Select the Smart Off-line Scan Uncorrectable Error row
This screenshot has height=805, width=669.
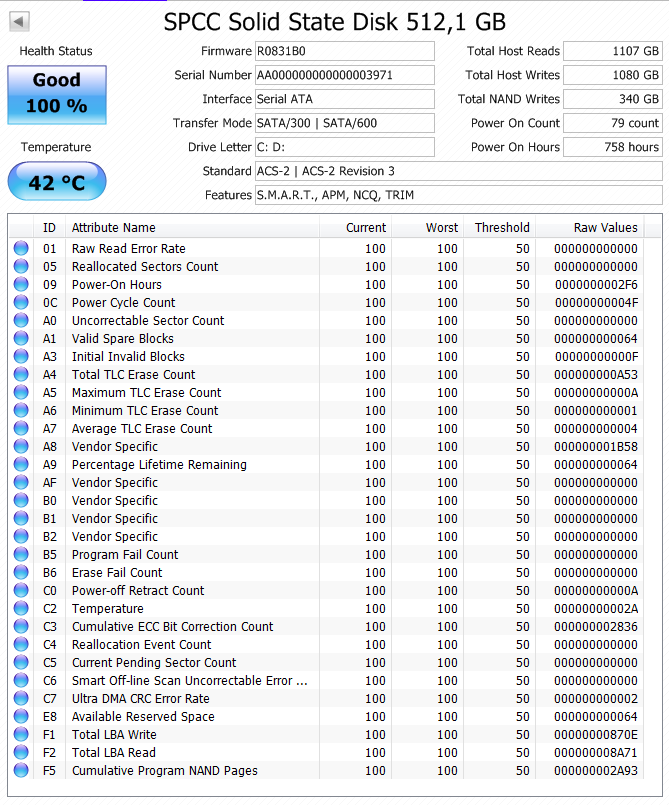(327, 681)
